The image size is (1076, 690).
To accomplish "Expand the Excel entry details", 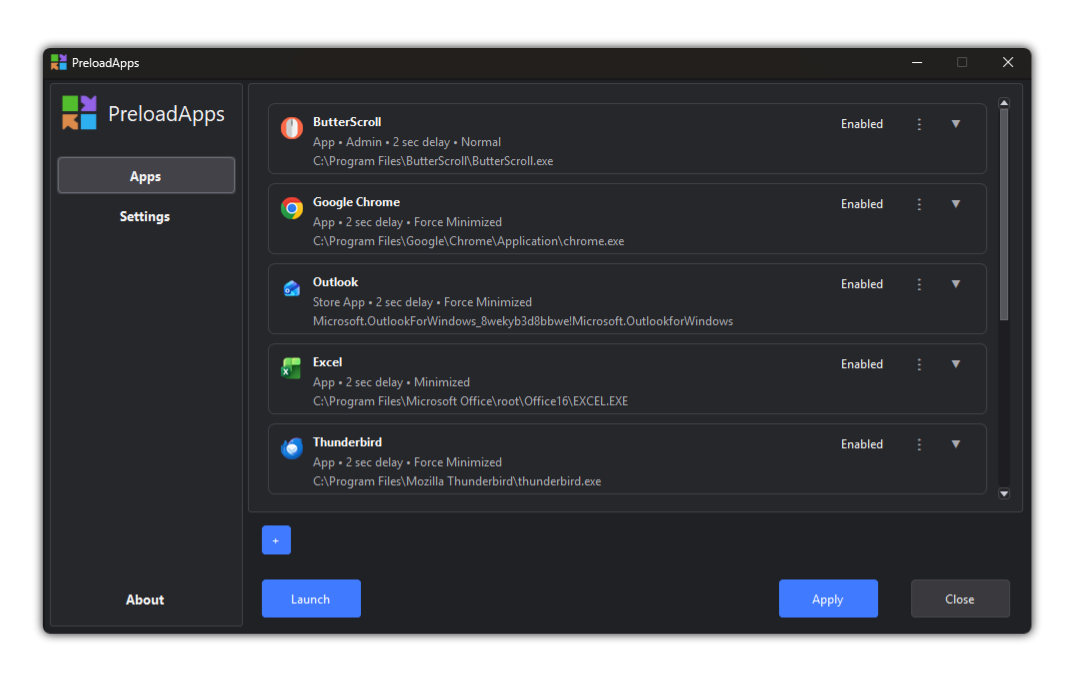I will coord(956,364).
